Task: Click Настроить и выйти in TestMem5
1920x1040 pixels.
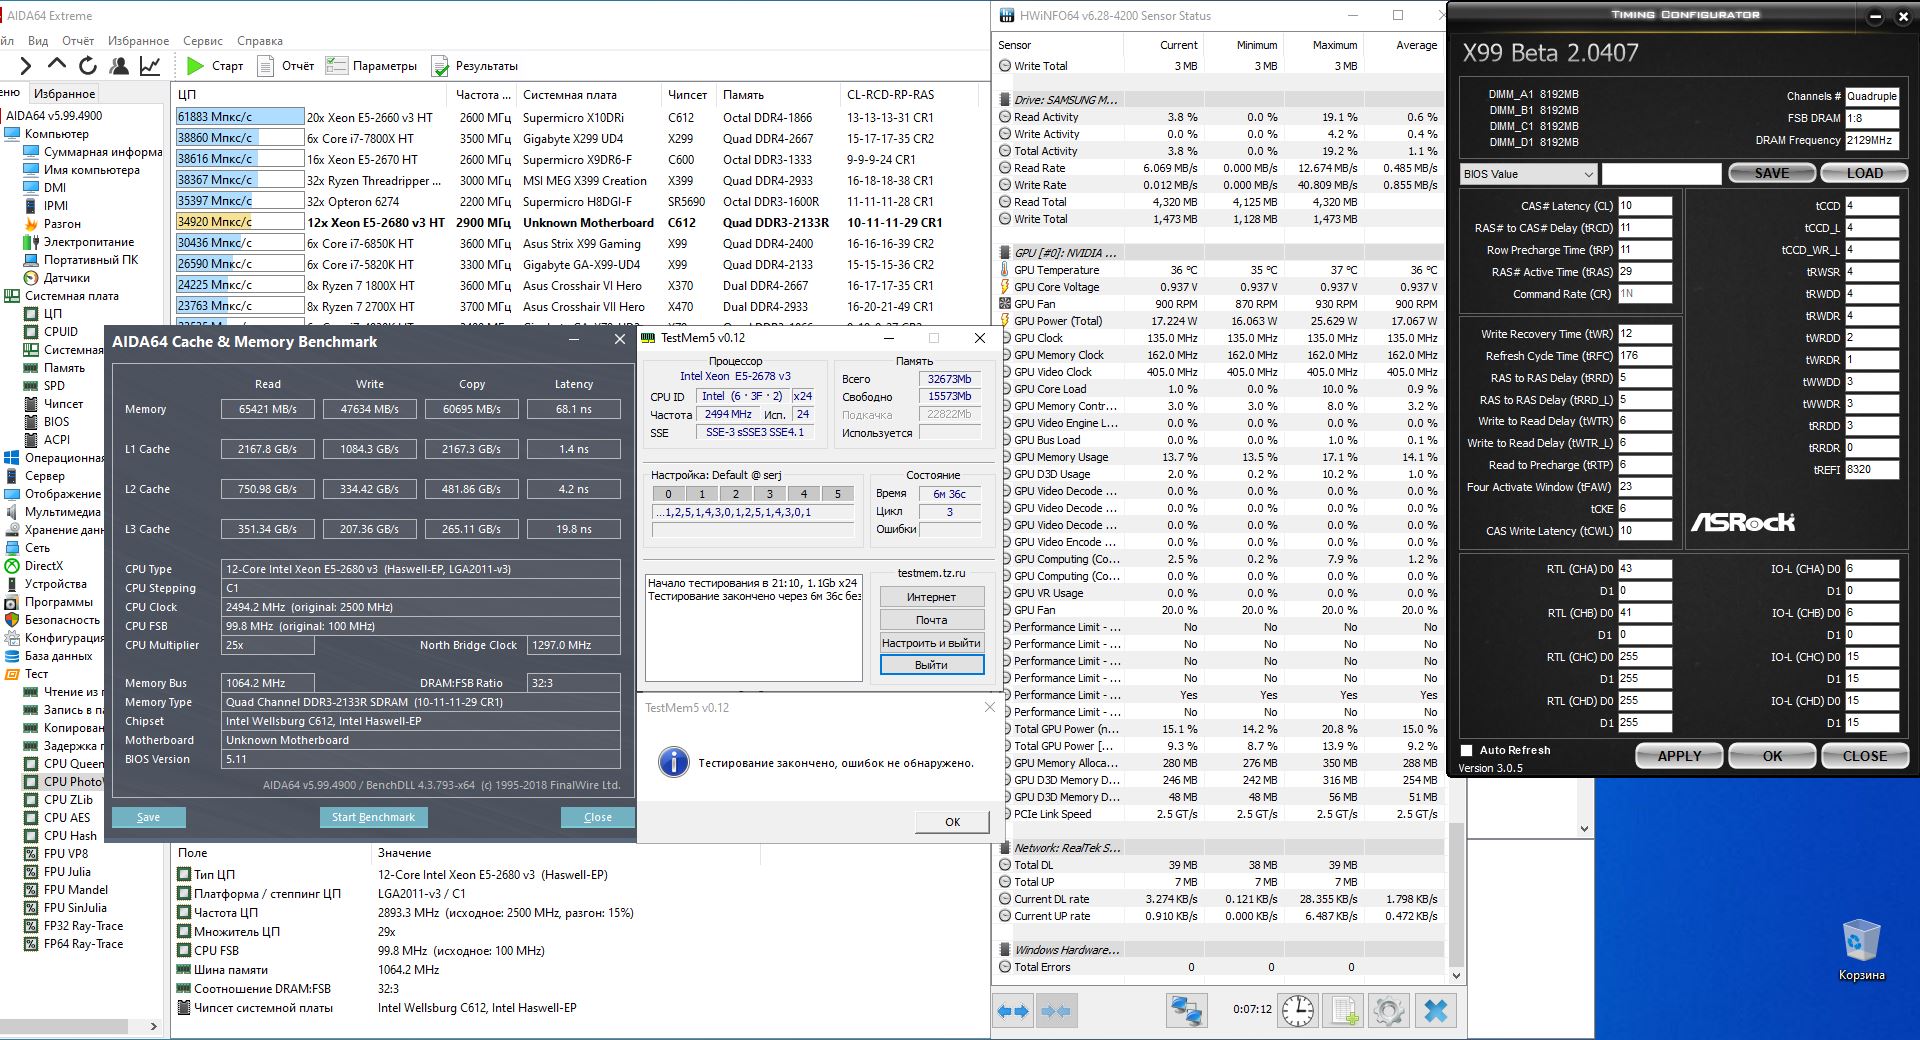Action: point(932,643)
